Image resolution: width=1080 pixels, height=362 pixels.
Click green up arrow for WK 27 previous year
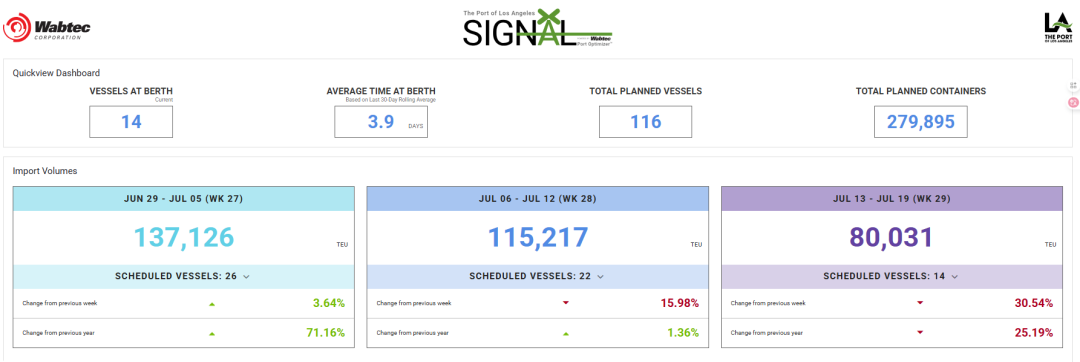point(212,333)
